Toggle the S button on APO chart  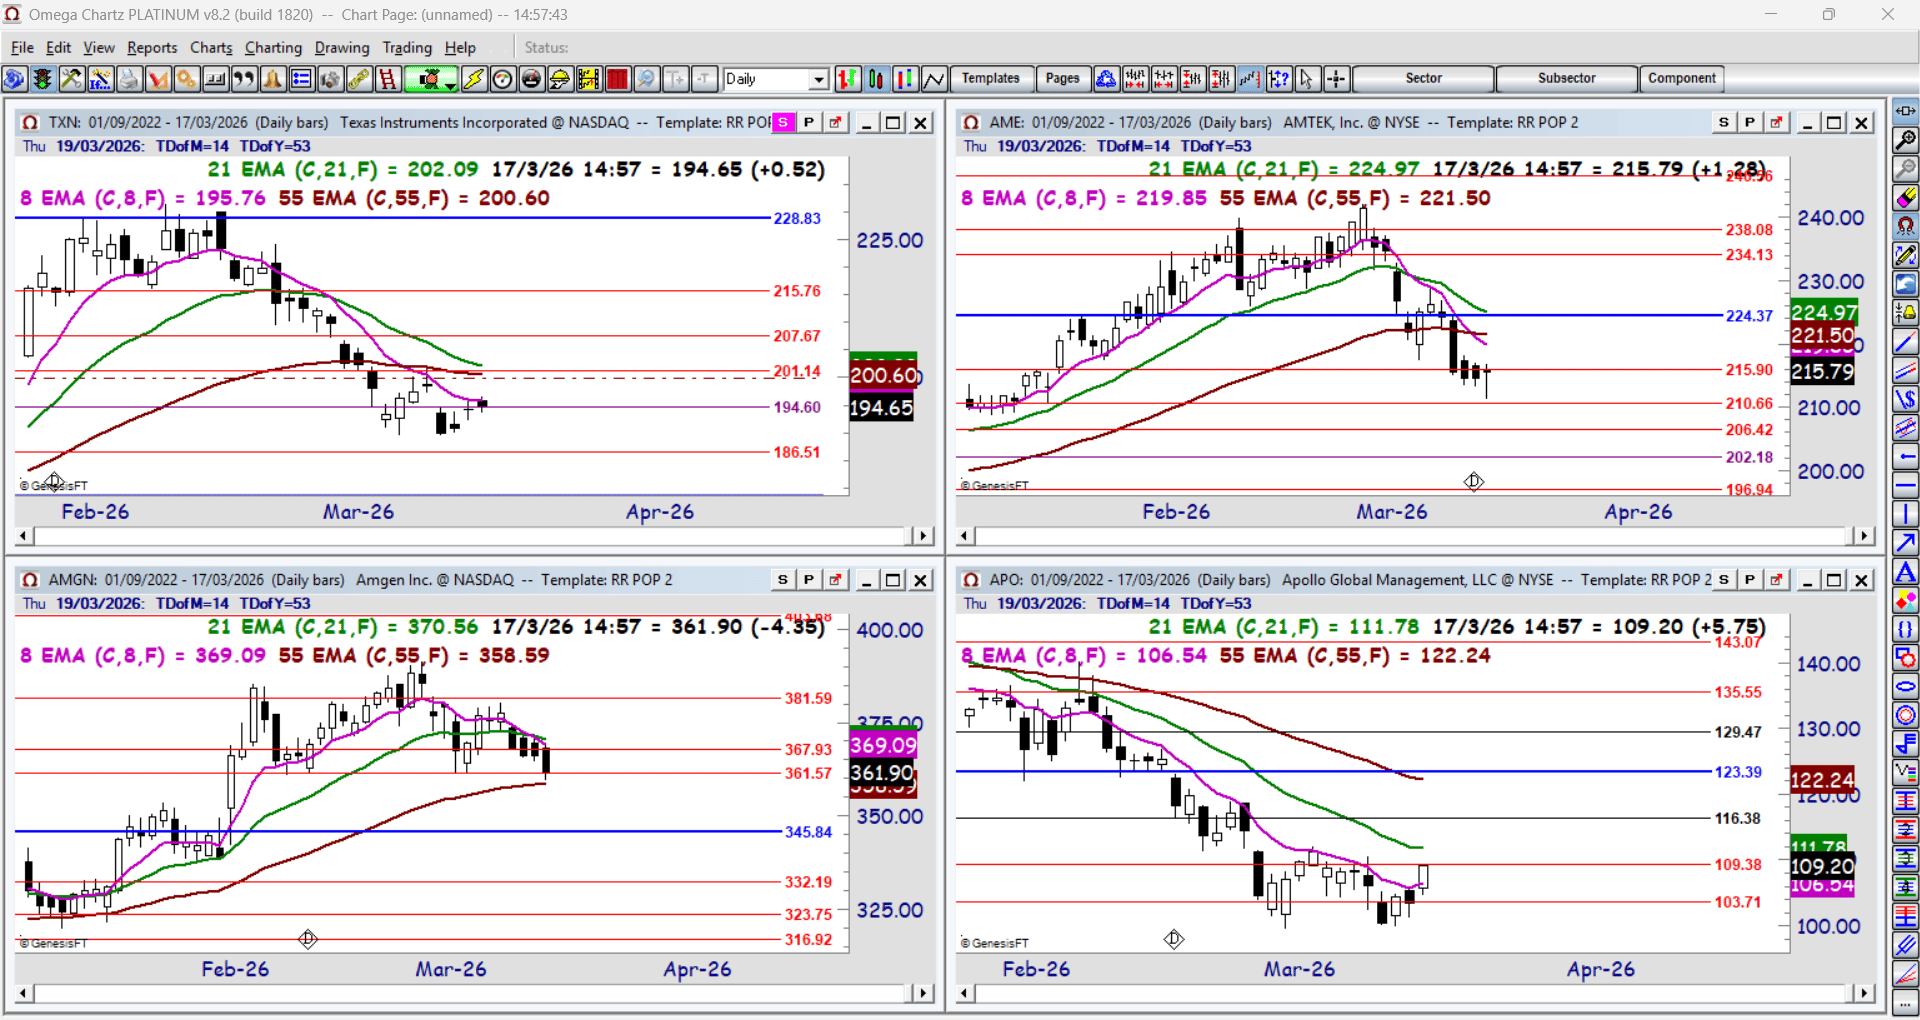[x=1724, y=580]
